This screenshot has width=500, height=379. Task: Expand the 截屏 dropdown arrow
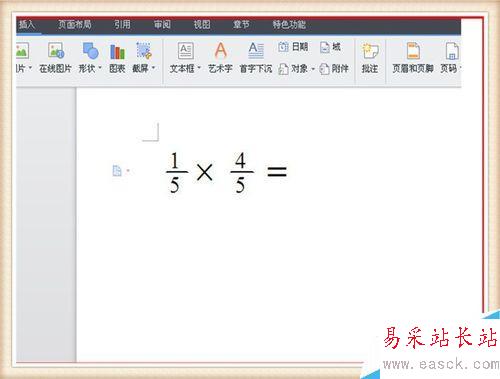[154, 68]
